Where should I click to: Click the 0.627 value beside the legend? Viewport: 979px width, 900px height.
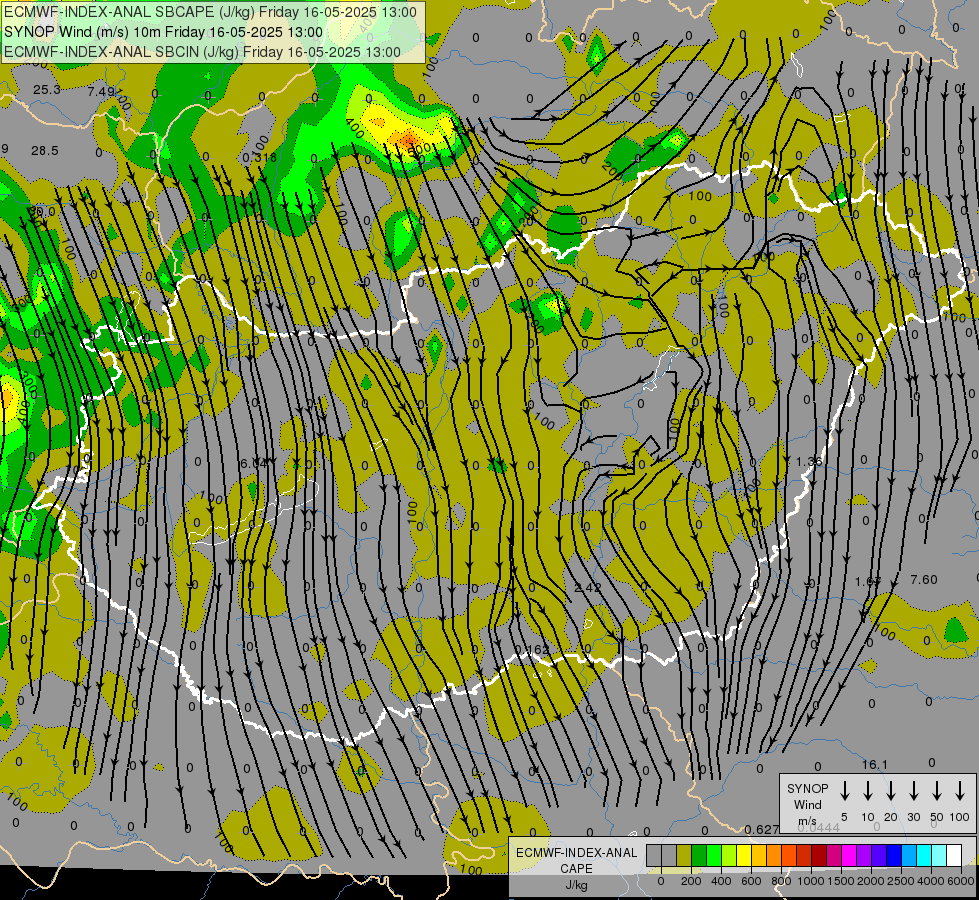tap(762, 829)
